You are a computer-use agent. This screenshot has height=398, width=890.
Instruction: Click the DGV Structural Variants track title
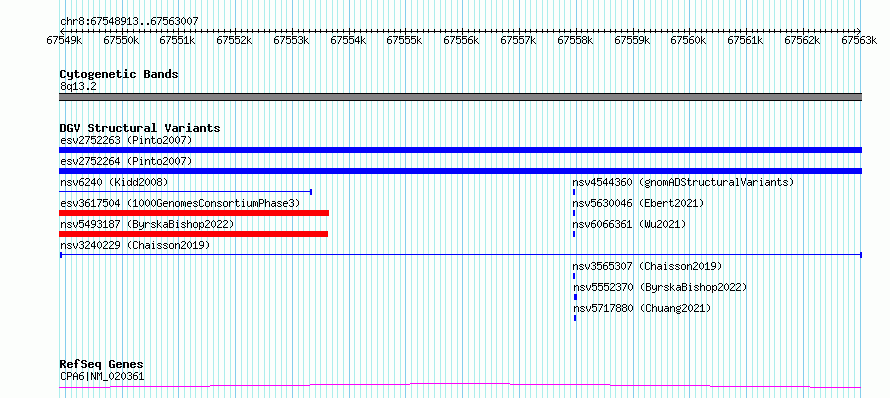(x=140, y=128)
